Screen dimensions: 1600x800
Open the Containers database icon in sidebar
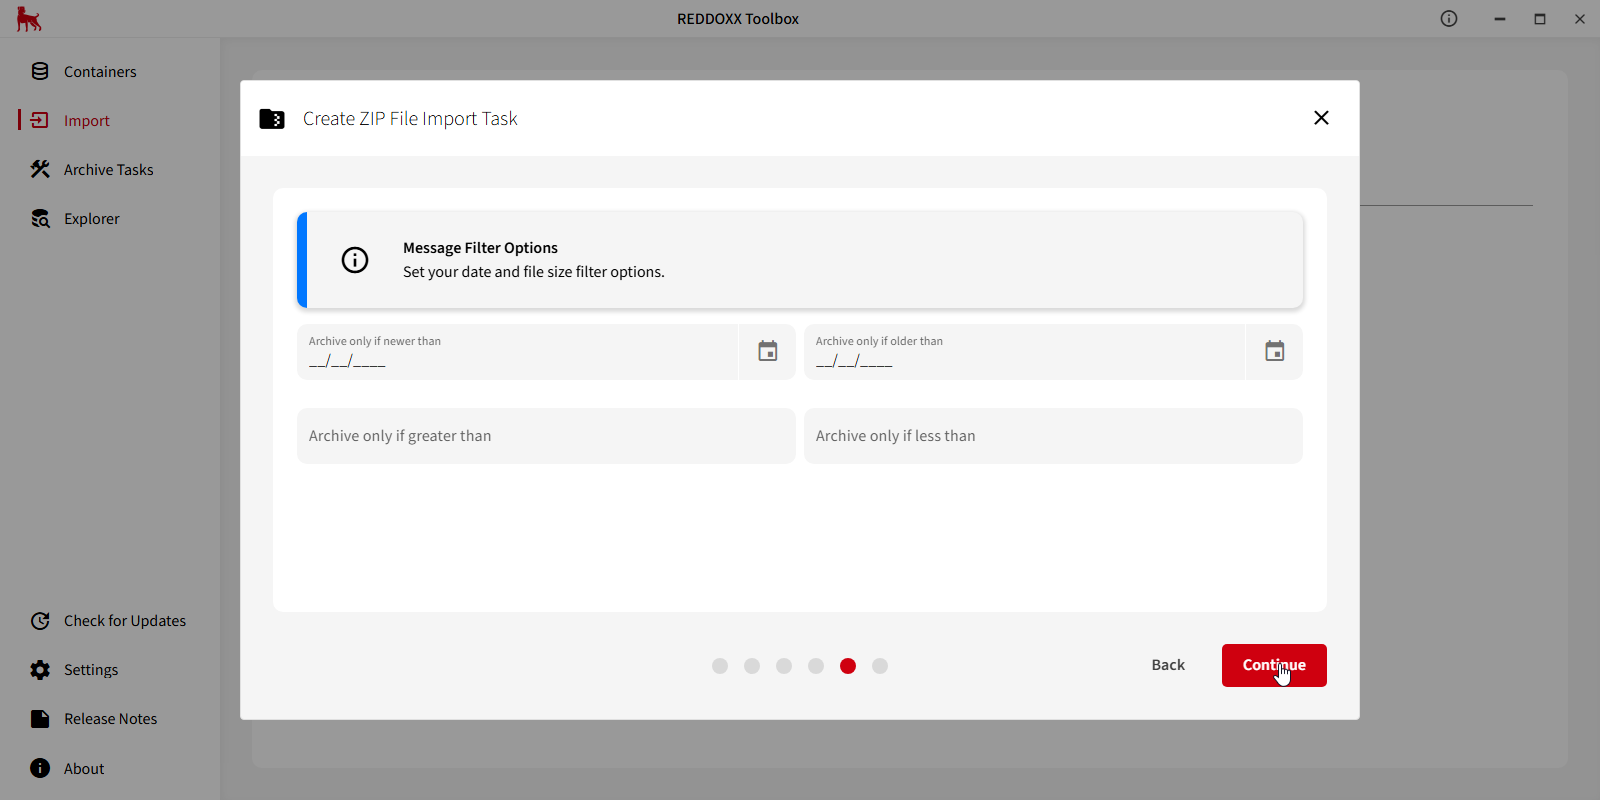40,71
